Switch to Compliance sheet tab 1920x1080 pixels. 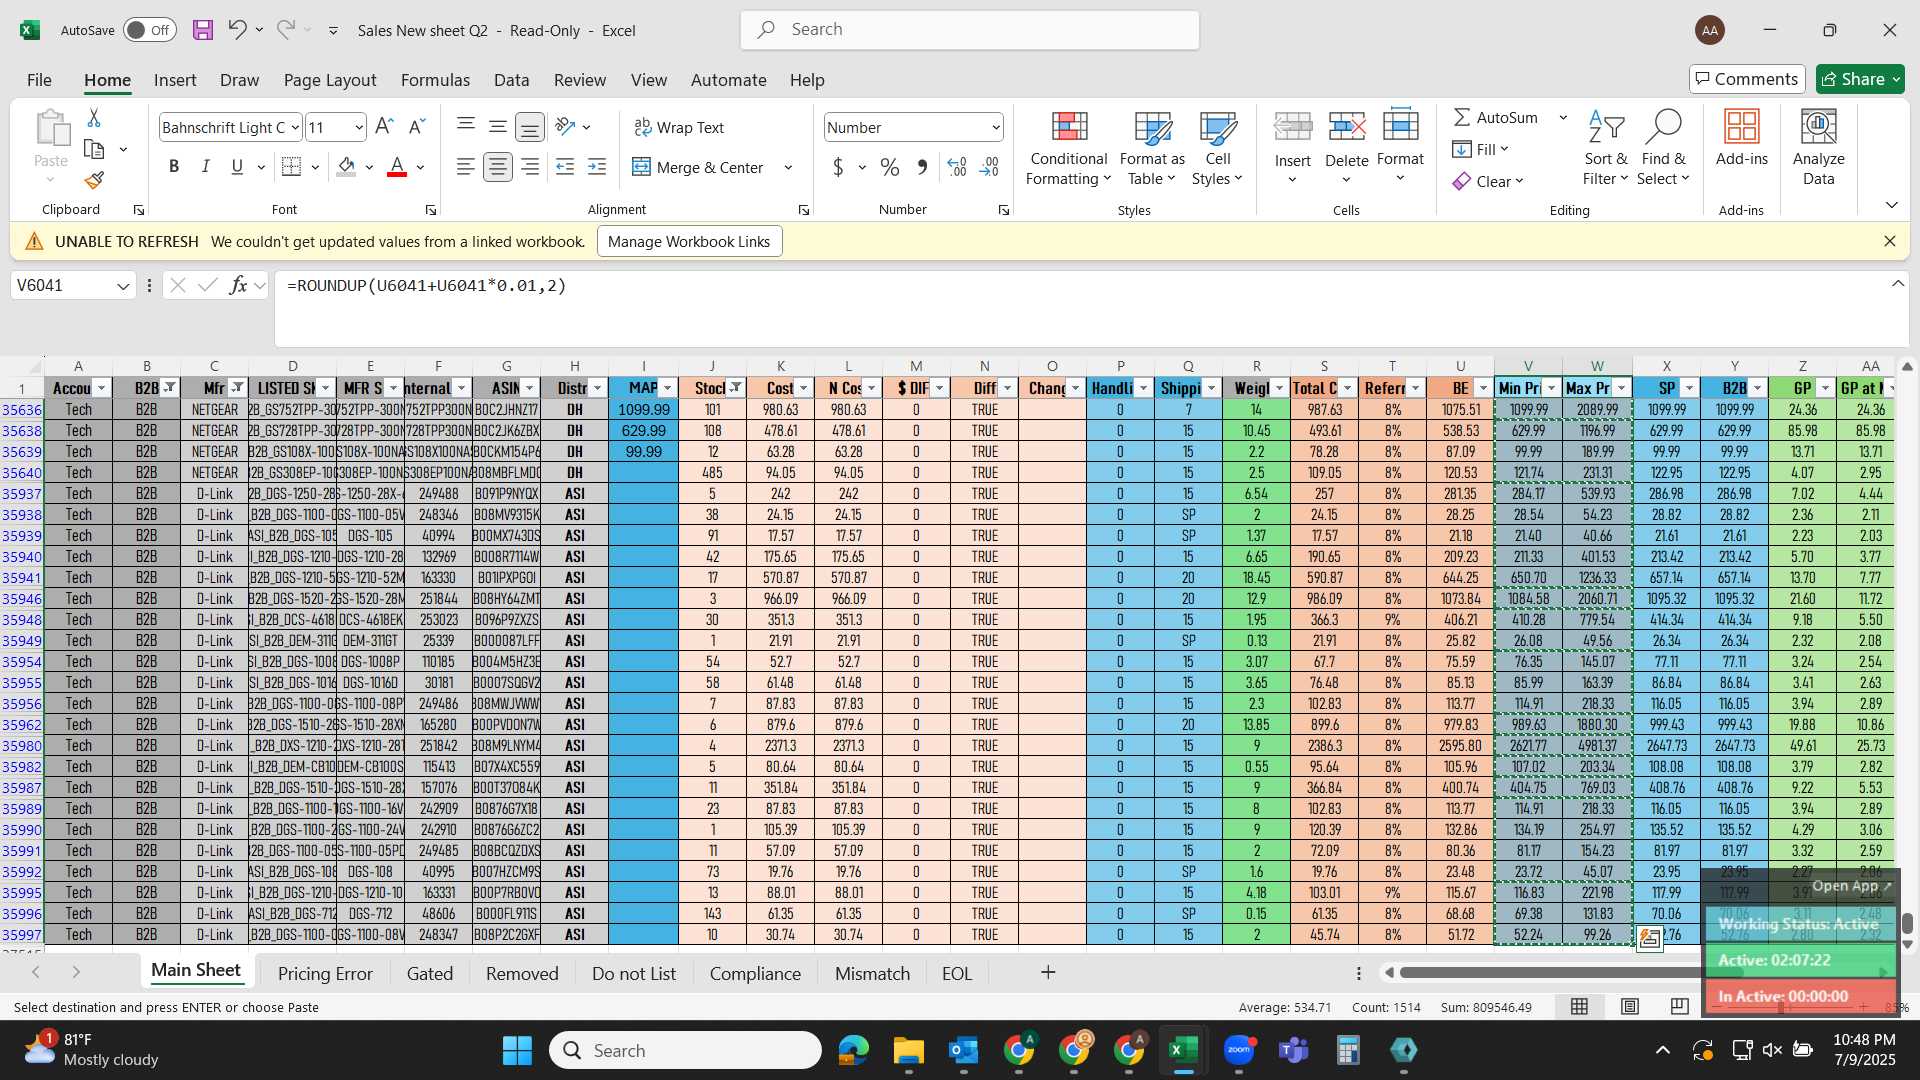[755, 973]
